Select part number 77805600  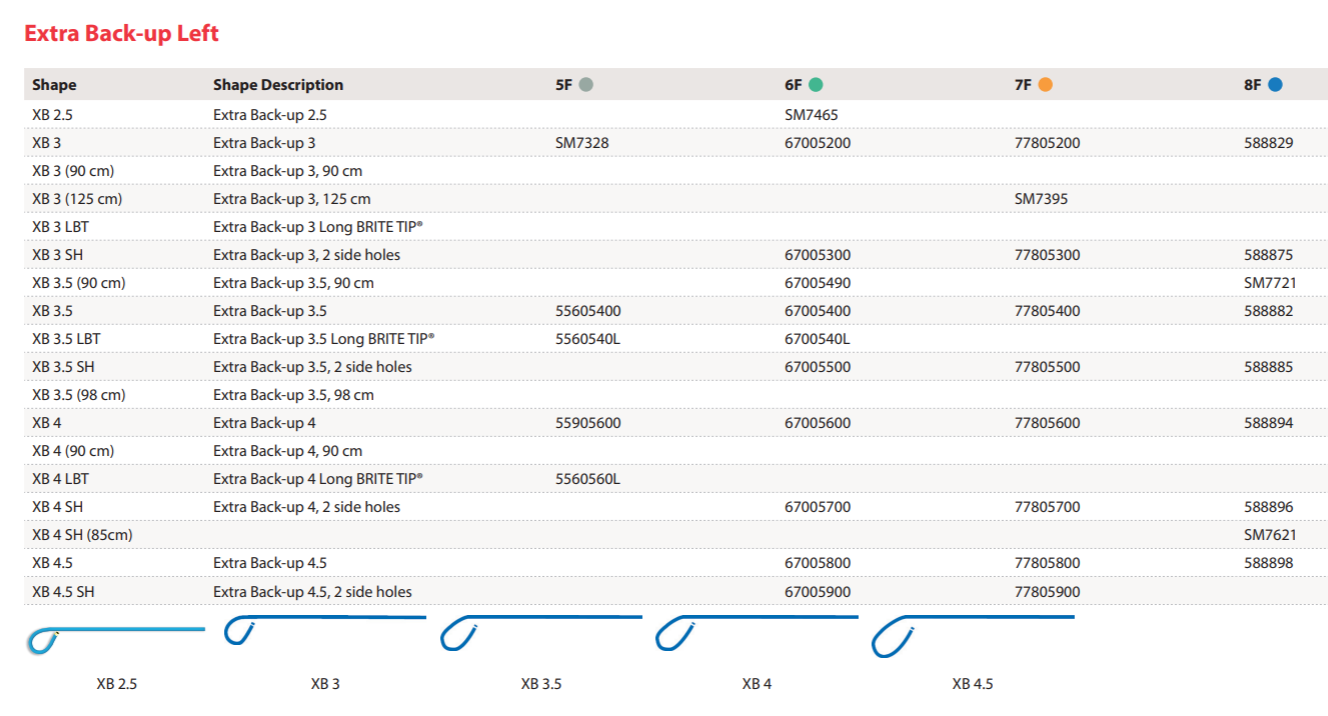1047,423
